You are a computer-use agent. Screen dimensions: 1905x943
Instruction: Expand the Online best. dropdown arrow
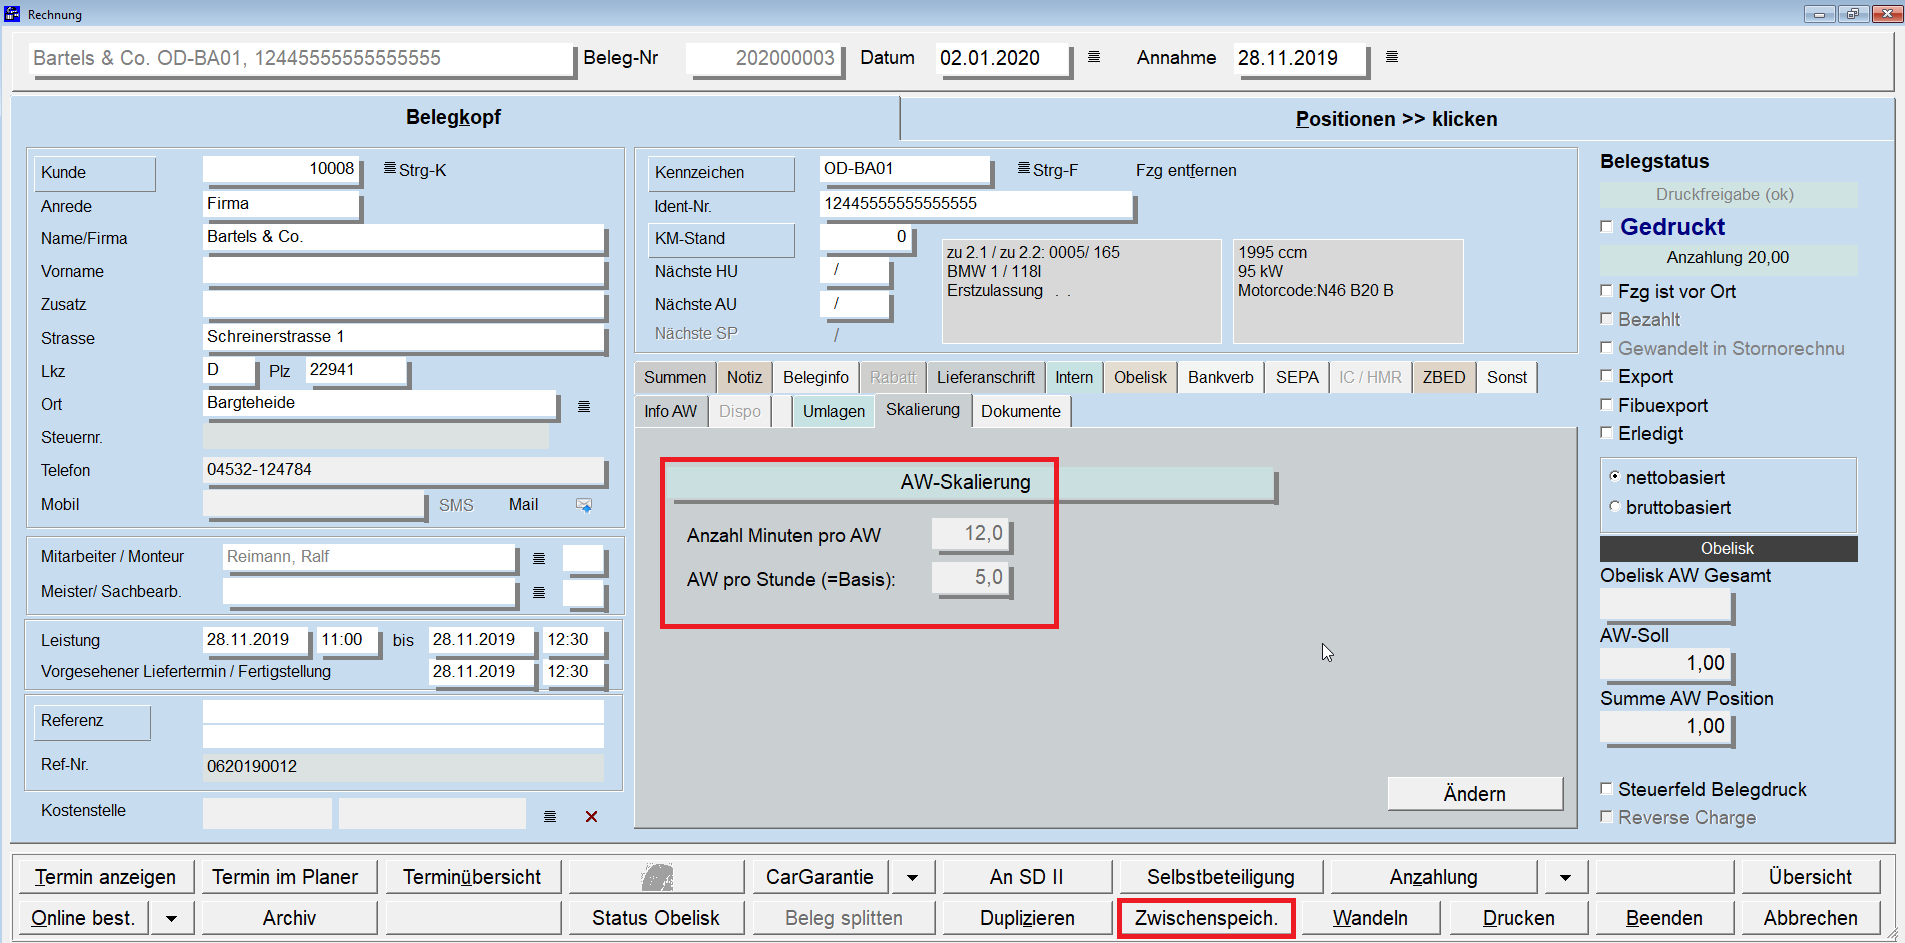172,918
